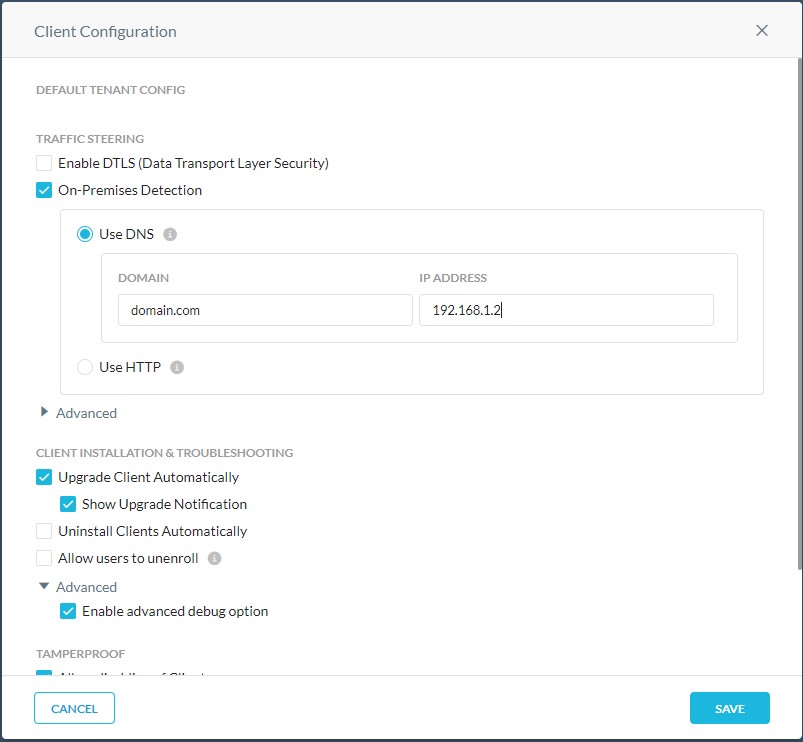Open the Use DNS info tooltip icon

click(167, 234)
